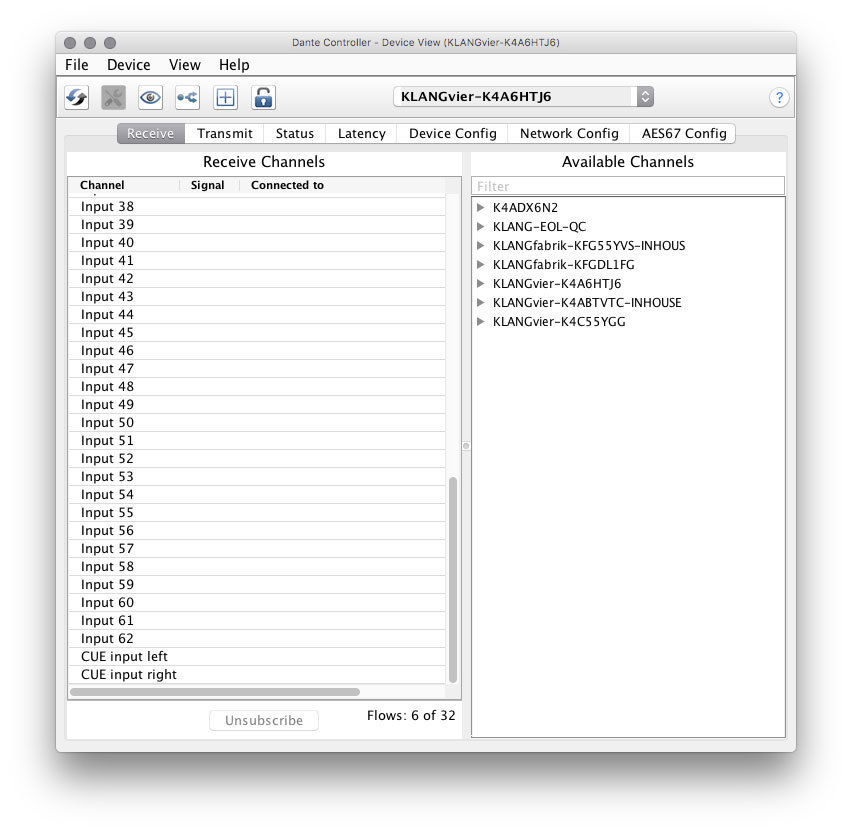
Task: Open the KLANGvier-K4A6HTJ6 device selector dropdown
Action: coord(523,97)
